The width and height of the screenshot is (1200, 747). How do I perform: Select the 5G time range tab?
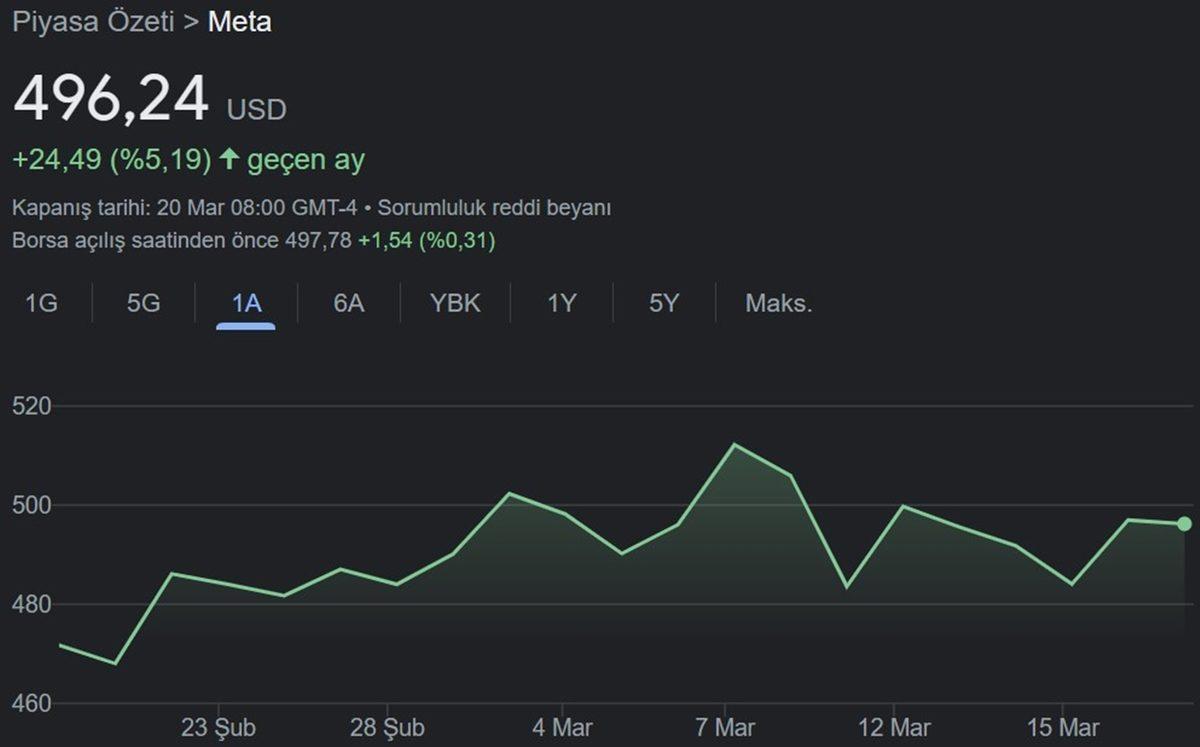click(x=143, y=304)
